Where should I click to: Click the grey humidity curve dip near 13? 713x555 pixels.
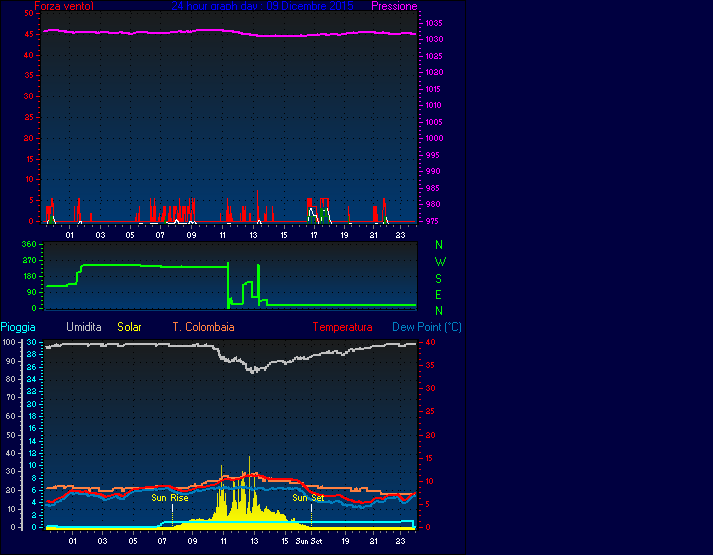tap(253, 370)
